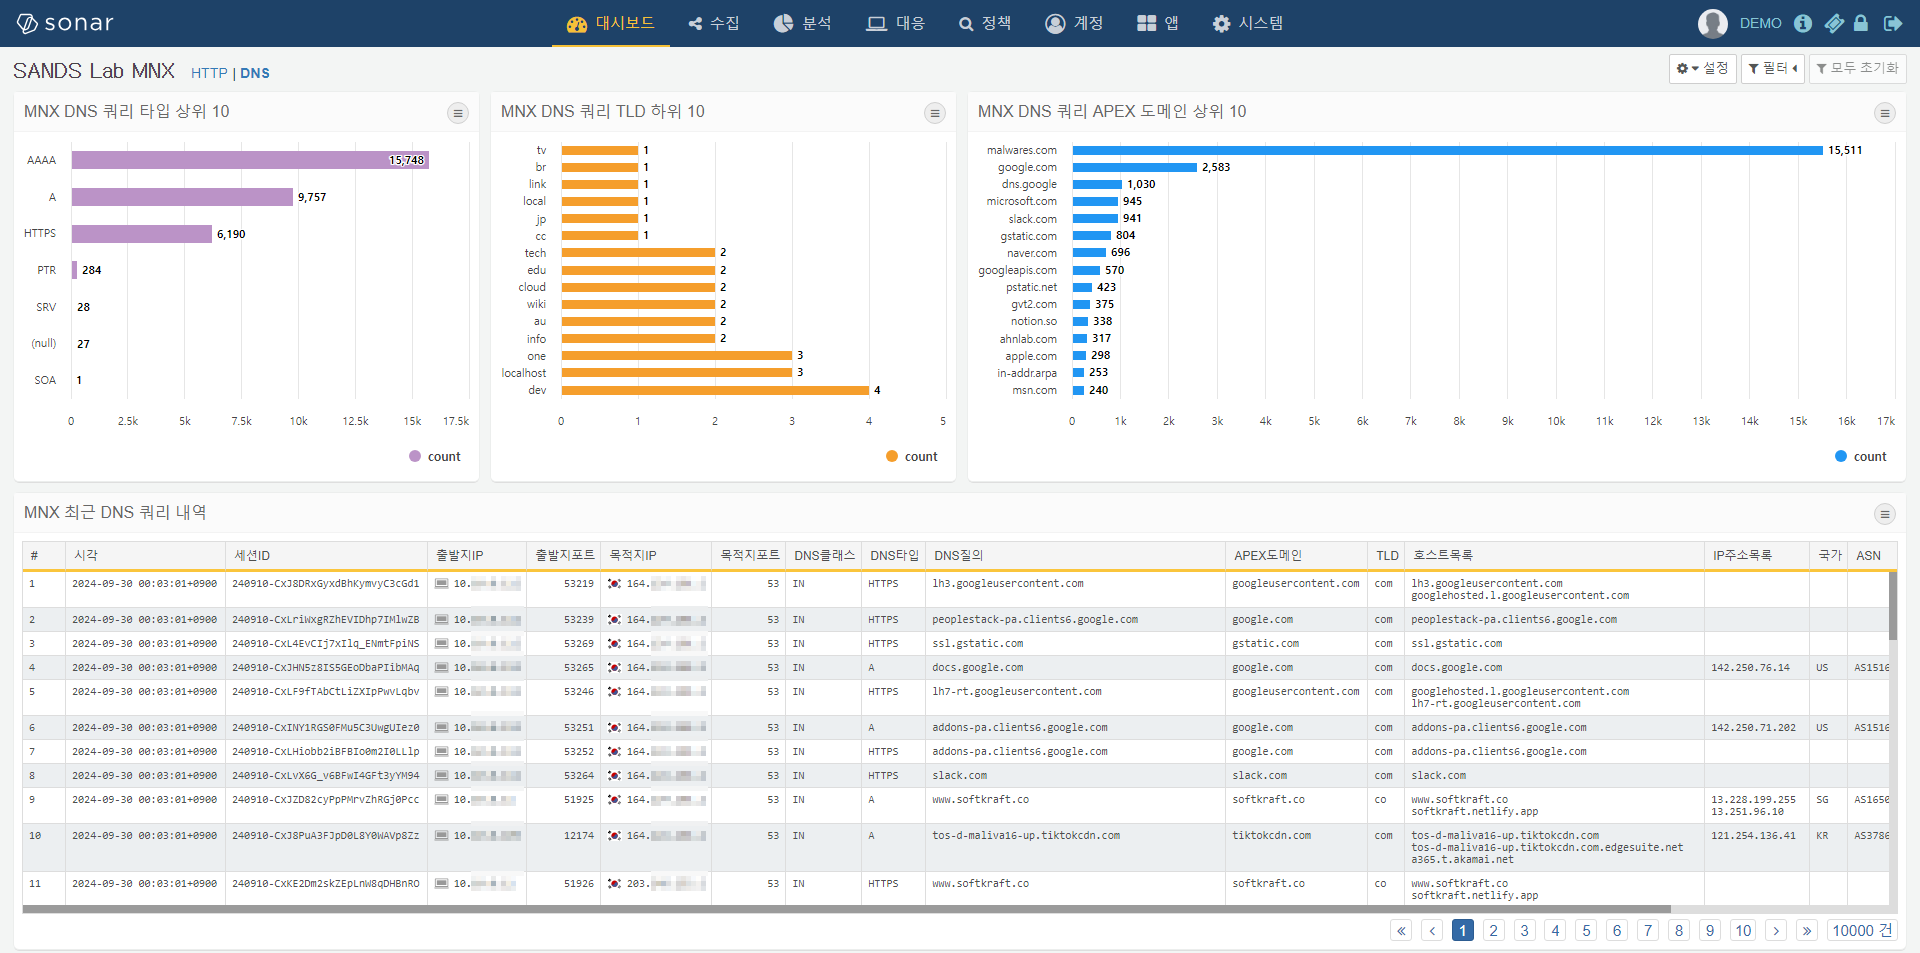Open the 앱 apps menu

point(1158,23)
